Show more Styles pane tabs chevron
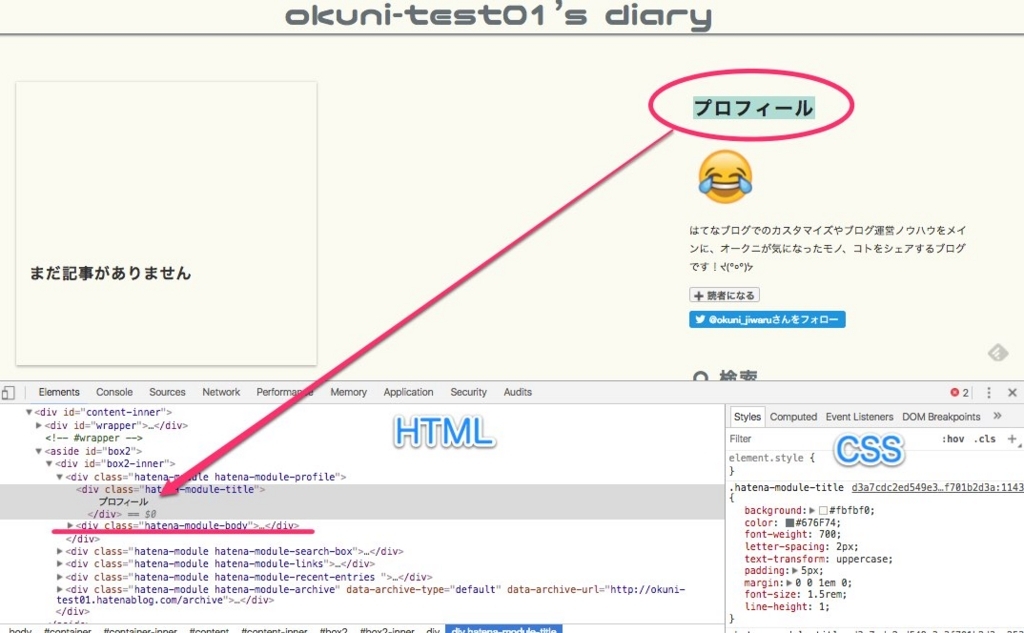This screenshot has height=633, width=1024. tap(997, 416)
